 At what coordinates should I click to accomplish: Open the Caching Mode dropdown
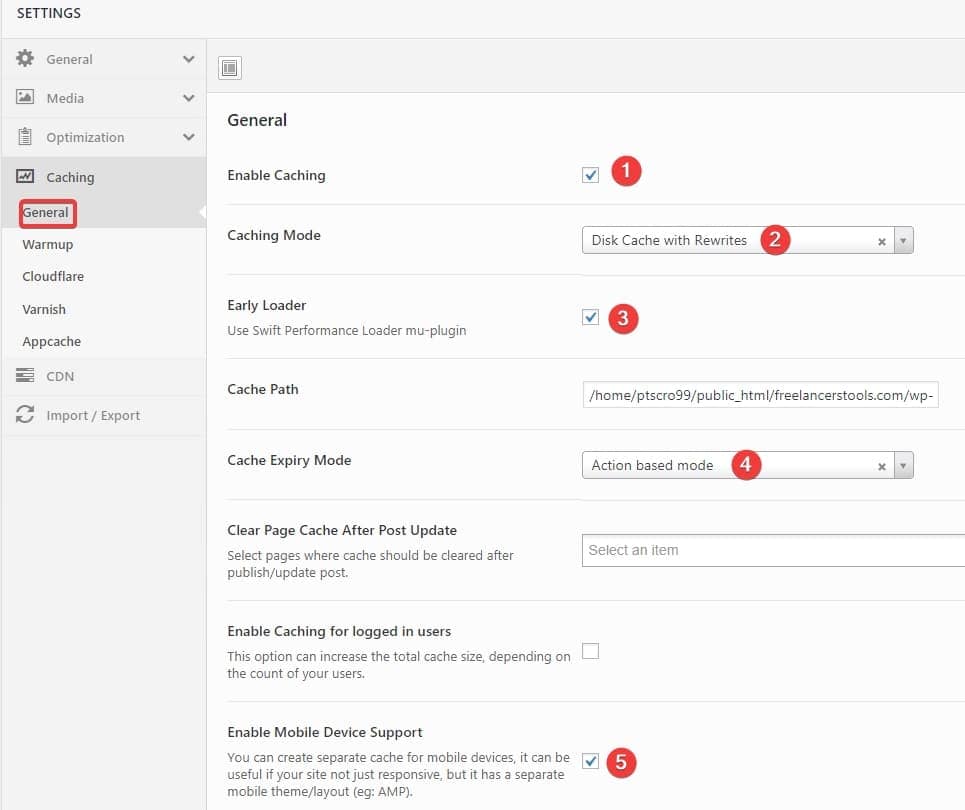point(903,240)
